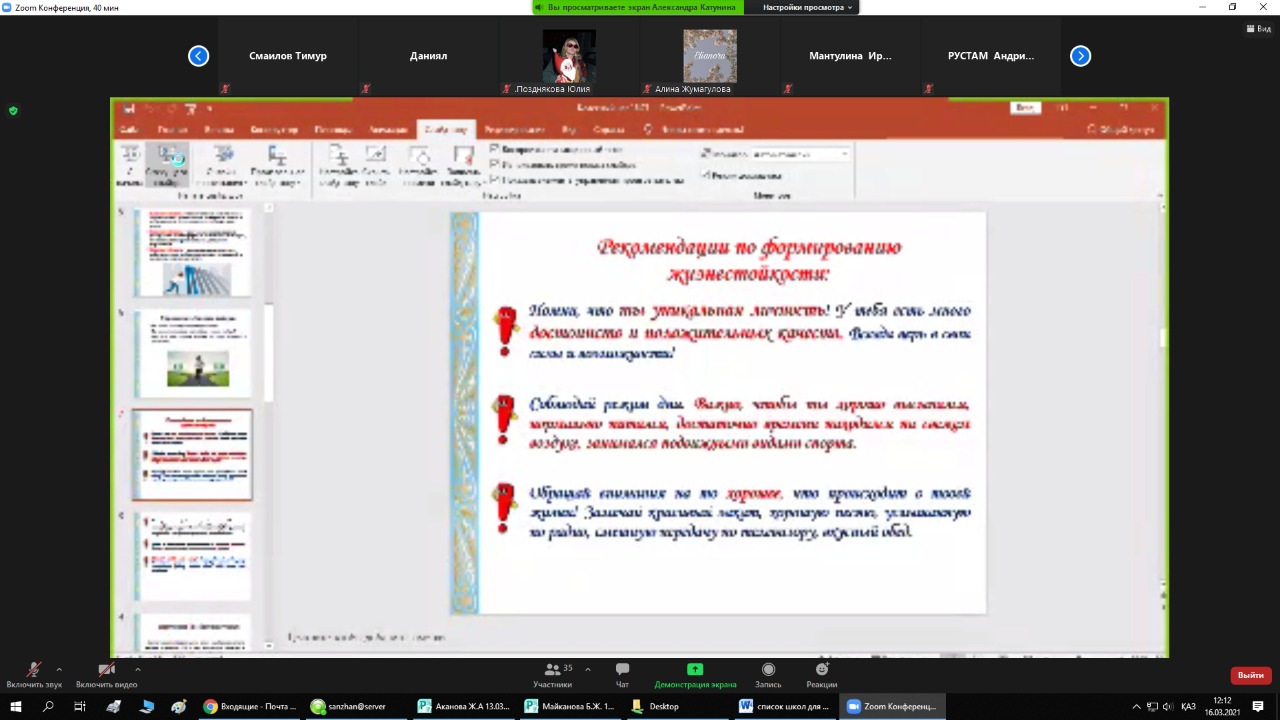
Task: Select РУСТАМ Андри... participant tile
Action: tap(991, 57)
